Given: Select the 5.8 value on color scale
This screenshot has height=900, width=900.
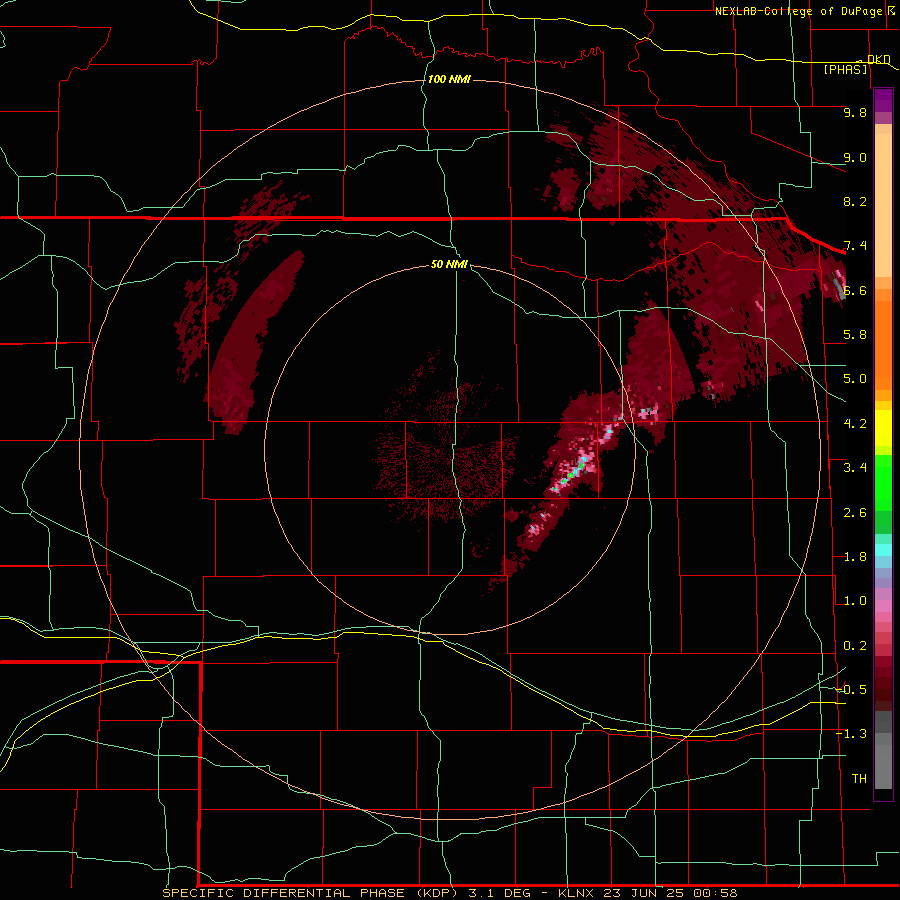Looking at the screenshot, I should pyautogui.click(x=855, y=335).
